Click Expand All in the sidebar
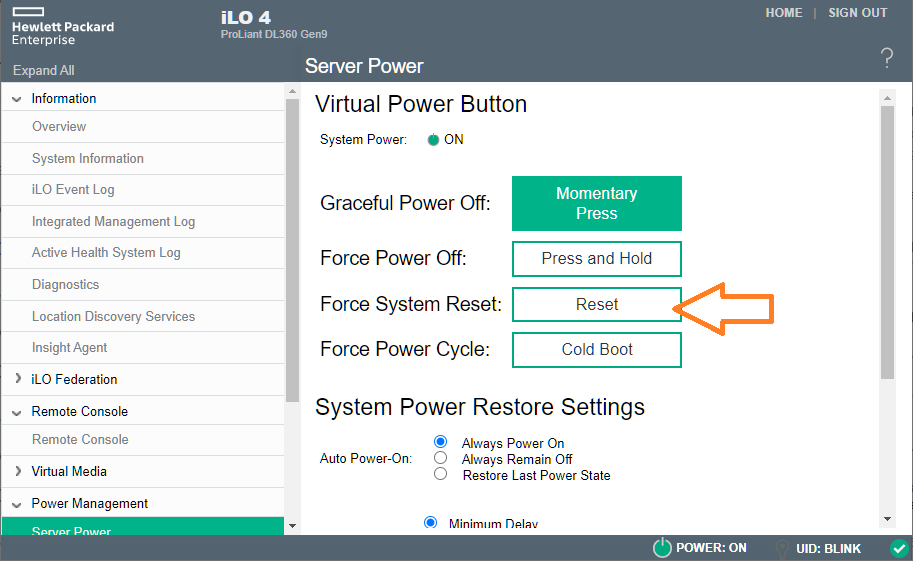 tap(44, 70)
